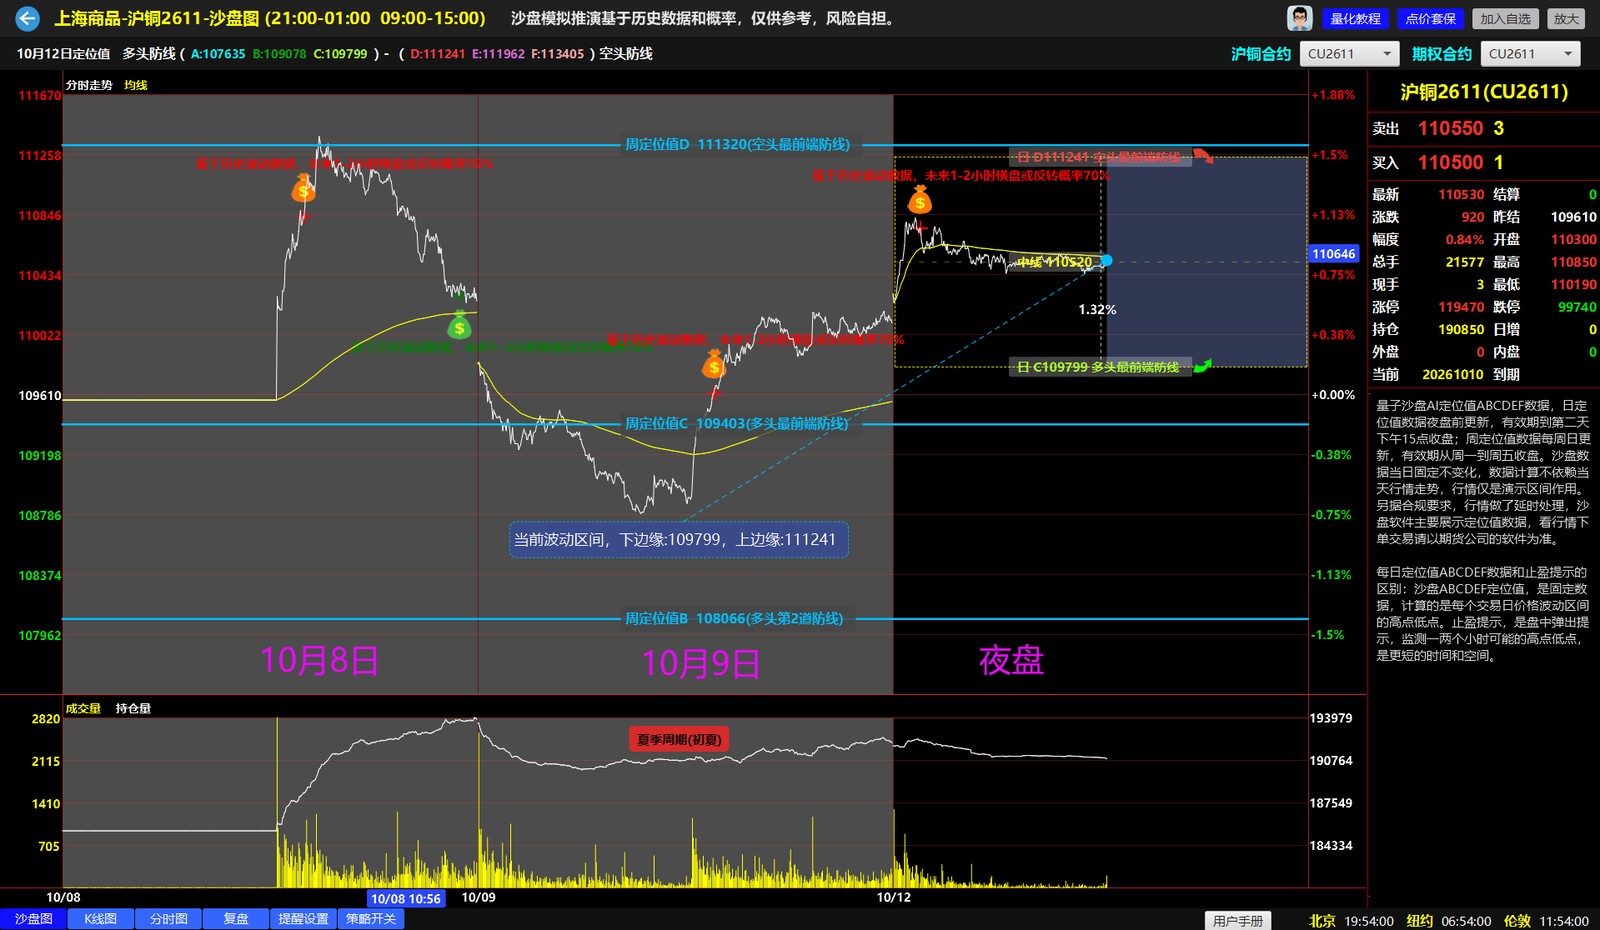The image size is (1600, 930).
Task: Switch to the 分时图 tab
Action: click(x=168, y=919)
